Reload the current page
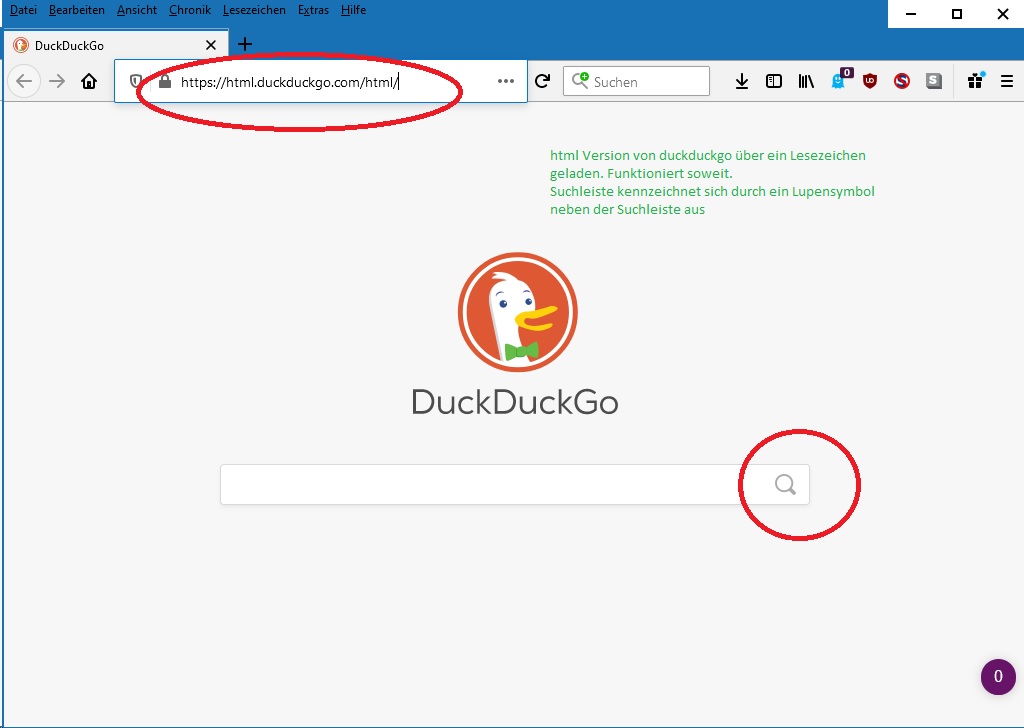Screen dimensions: 1024x728 (x=542, y=81)
